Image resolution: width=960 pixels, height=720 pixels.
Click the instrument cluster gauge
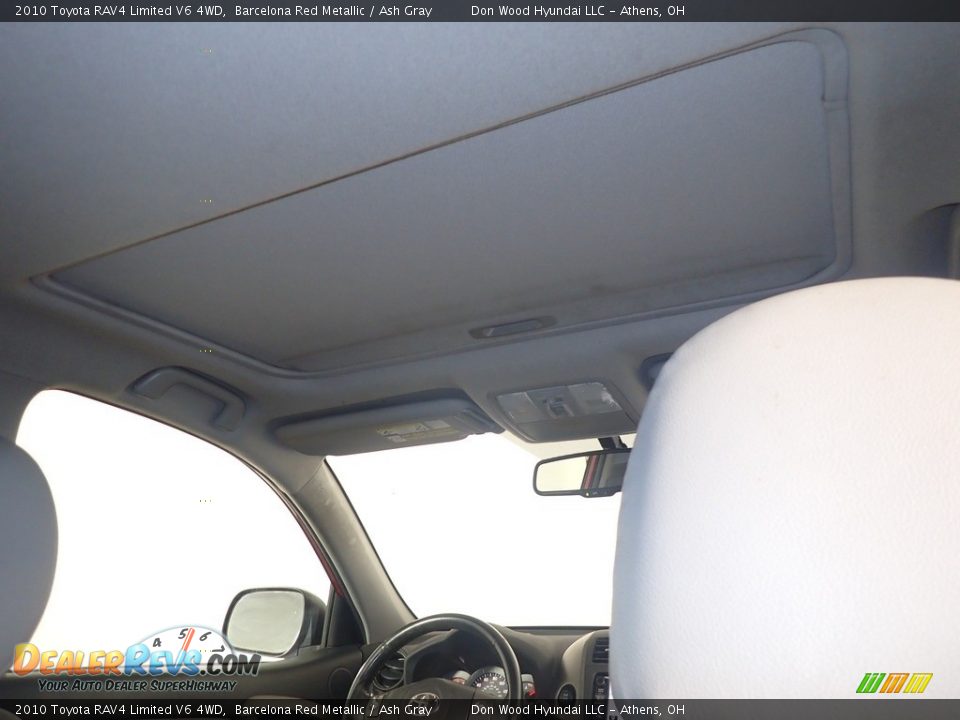click(489, 682)
